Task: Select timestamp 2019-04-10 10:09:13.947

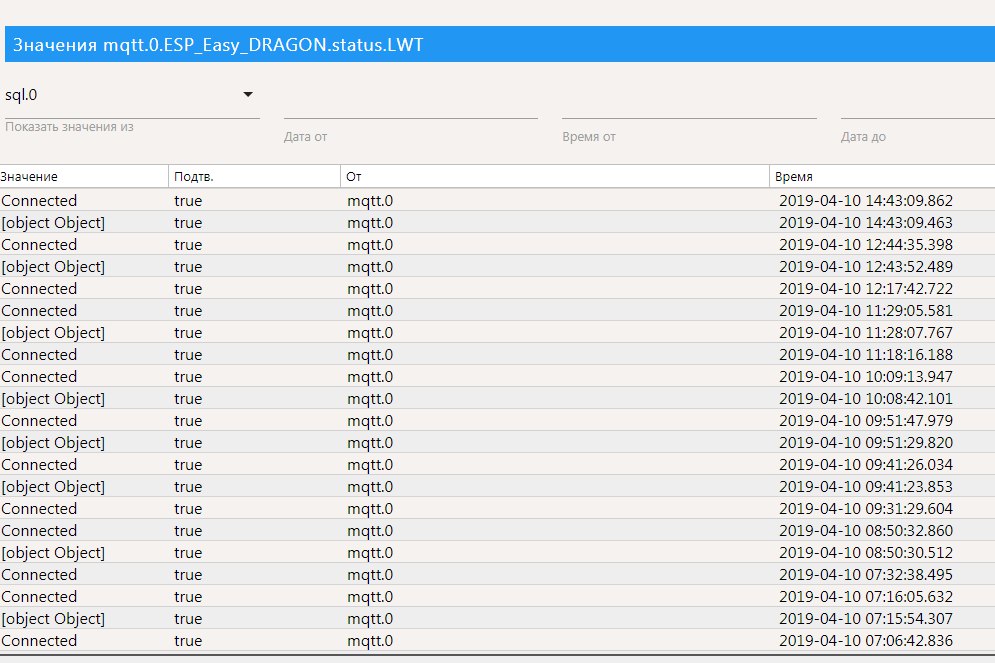Action: (x=866, y=376)
